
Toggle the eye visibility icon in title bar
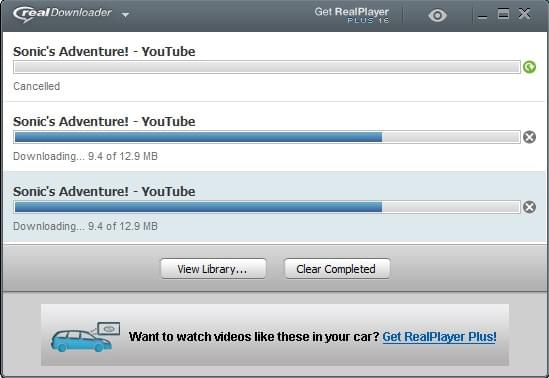tap(437, 15)
